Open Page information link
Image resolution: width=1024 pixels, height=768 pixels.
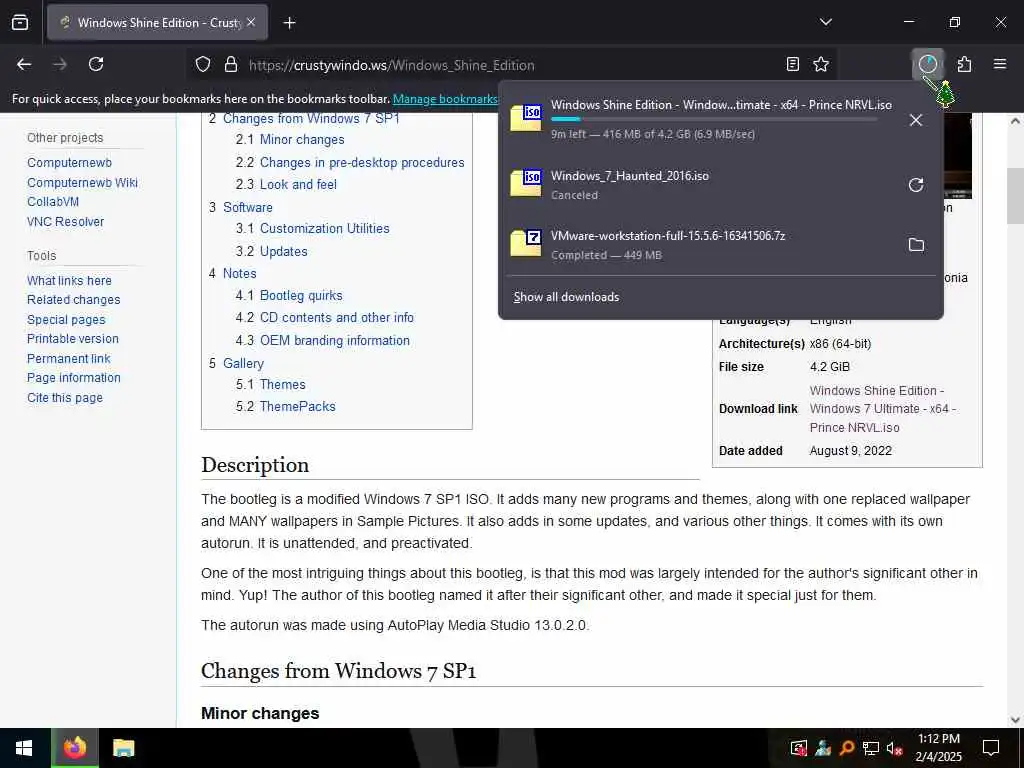tap(74, 377)
